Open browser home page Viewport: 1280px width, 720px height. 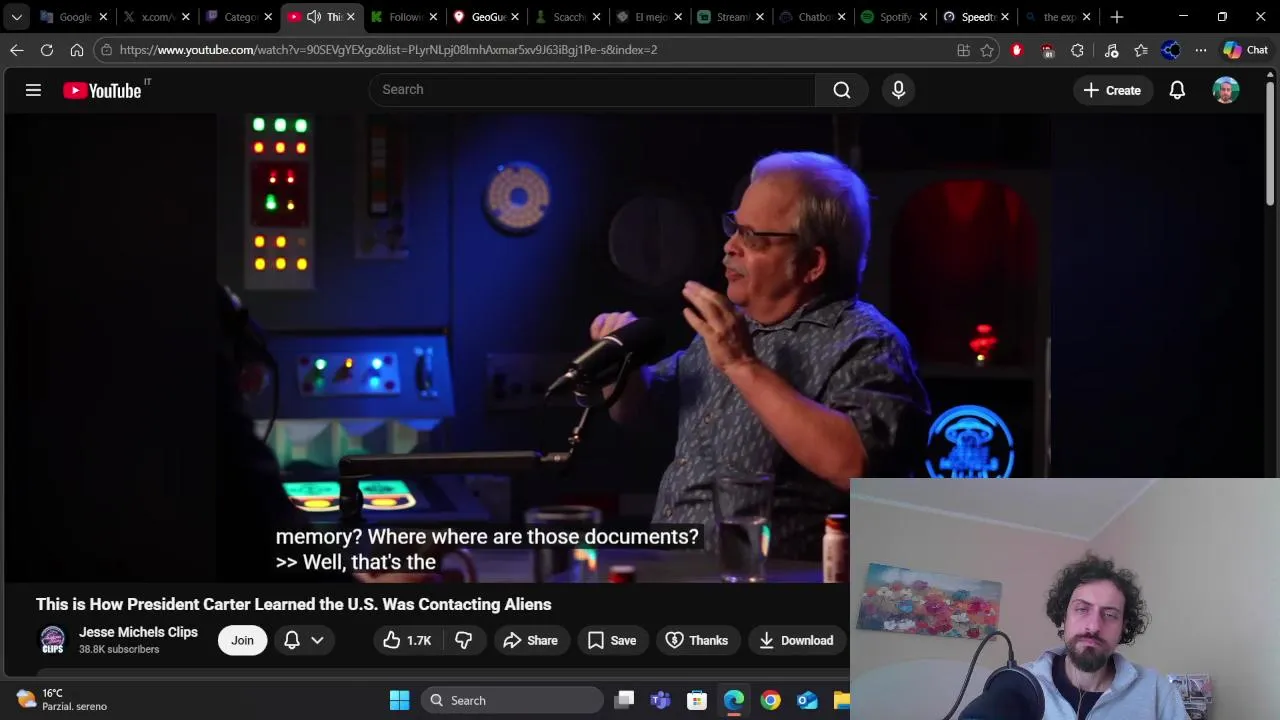coord(77,50)
